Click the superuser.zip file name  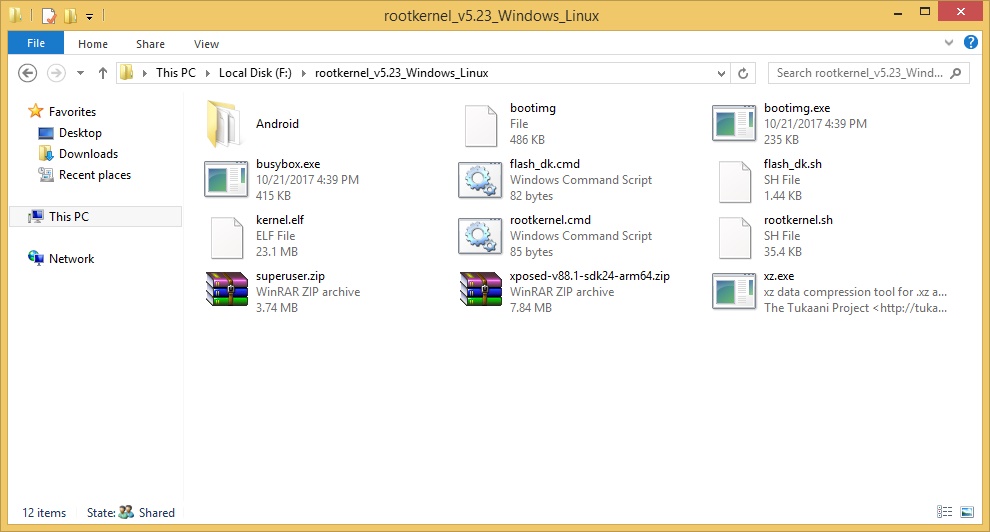290,276
